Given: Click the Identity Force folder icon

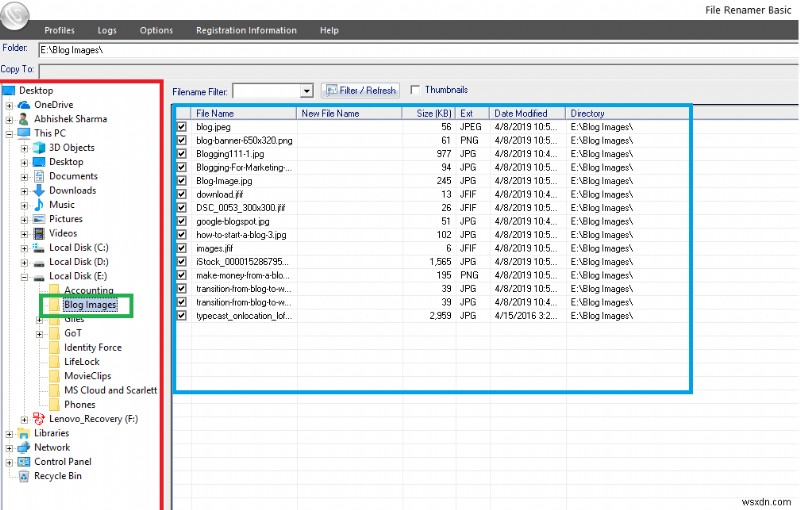Looking at the screenshot, I should [55, 347].
